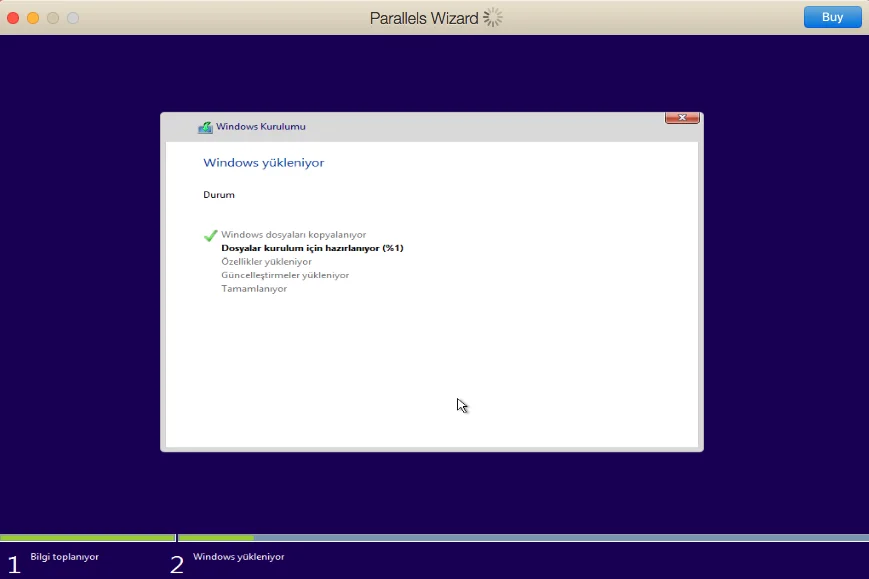Viewport: 869px width, 579px height.
Task: Click the Parallels Wizard window title
Action: point(424,17)
